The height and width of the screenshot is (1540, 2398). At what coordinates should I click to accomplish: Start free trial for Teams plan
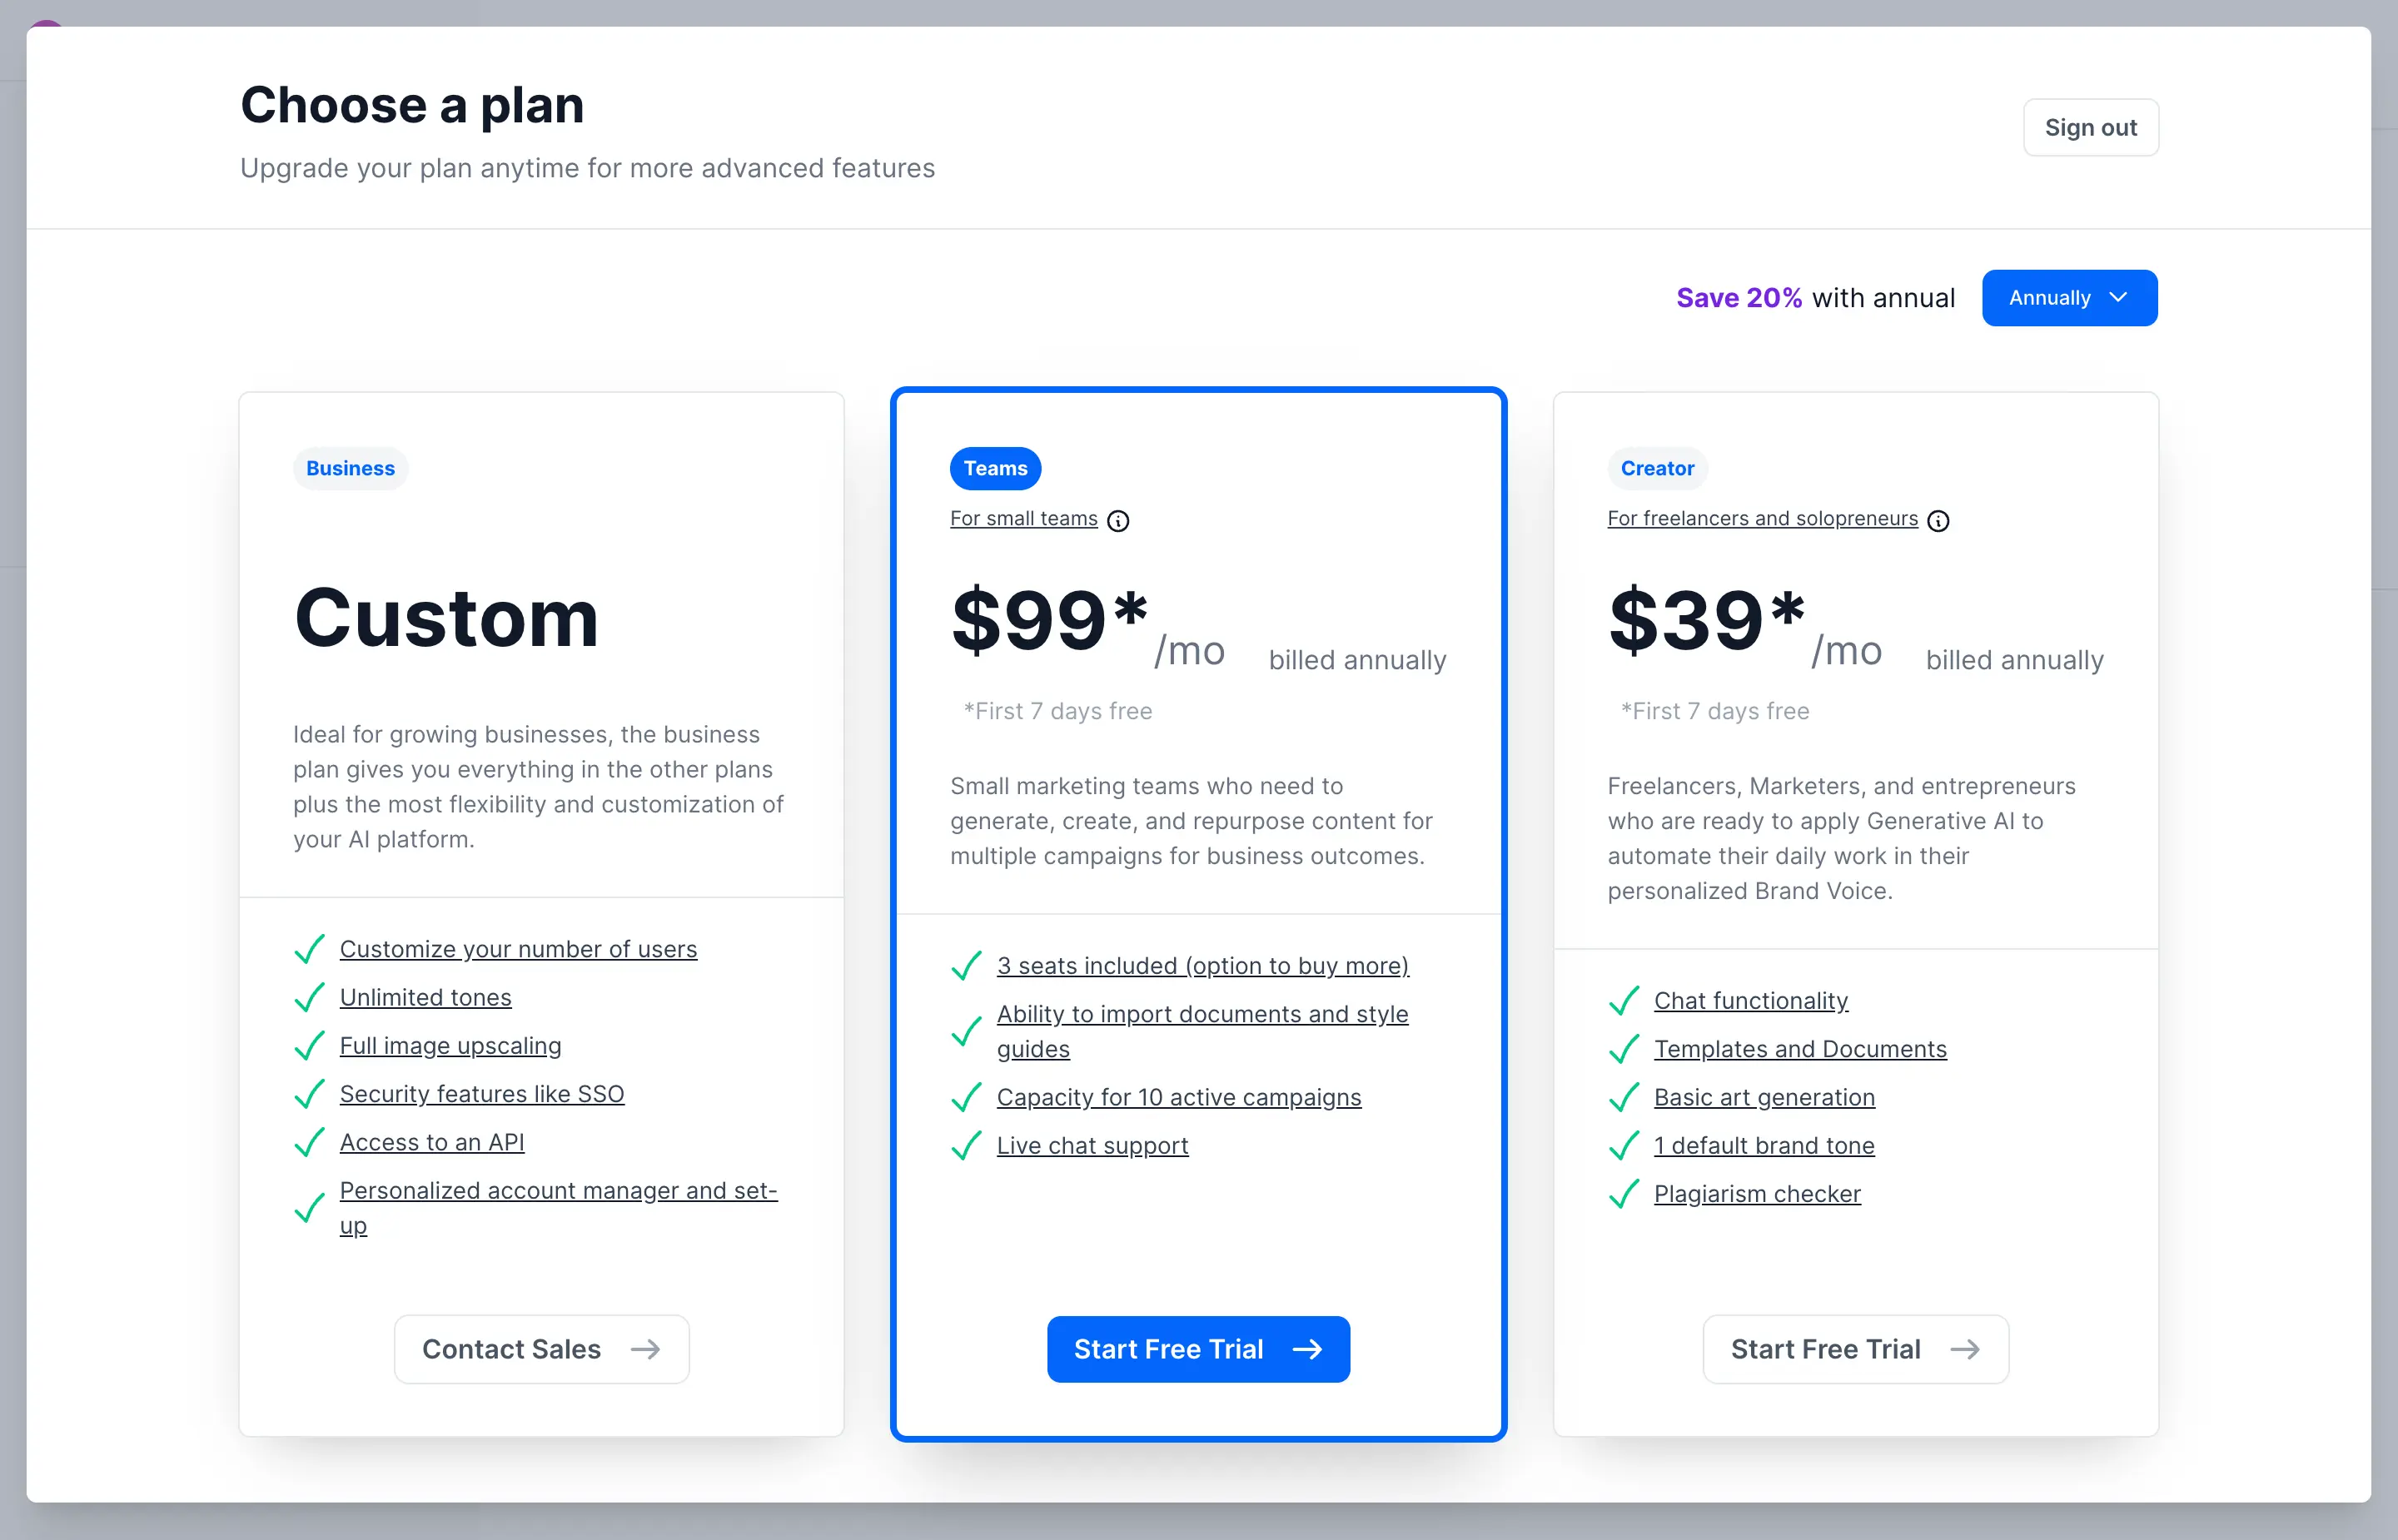pyautogui.click(x=1197, y=1349)
